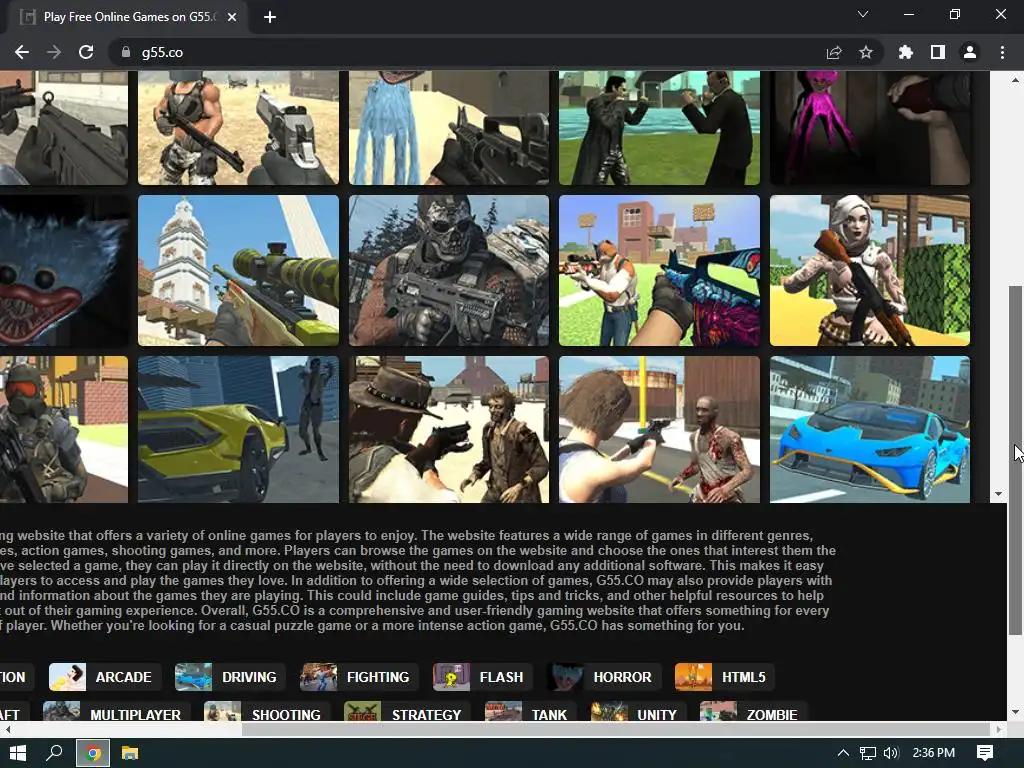
Task: Open the network status tray icon
Action: (867, 753)
